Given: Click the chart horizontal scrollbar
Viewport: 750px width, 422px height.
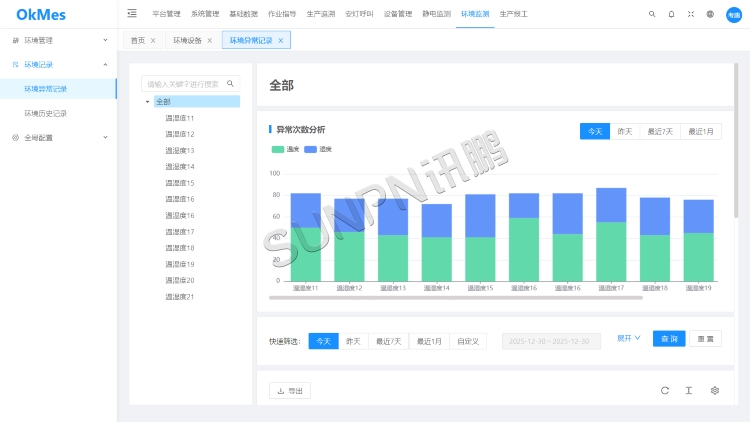Looking at the screenshot, I should pos(456,298).
